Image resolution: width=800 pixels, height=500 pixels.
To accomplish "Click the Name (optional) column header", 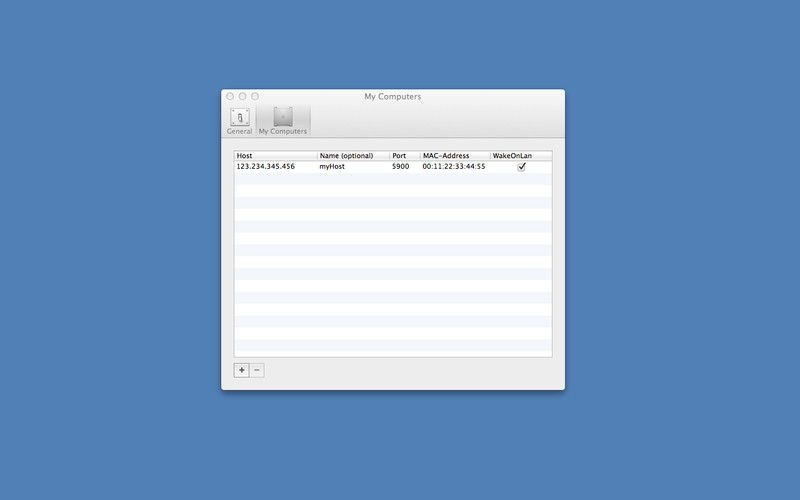I will point(354,156).
